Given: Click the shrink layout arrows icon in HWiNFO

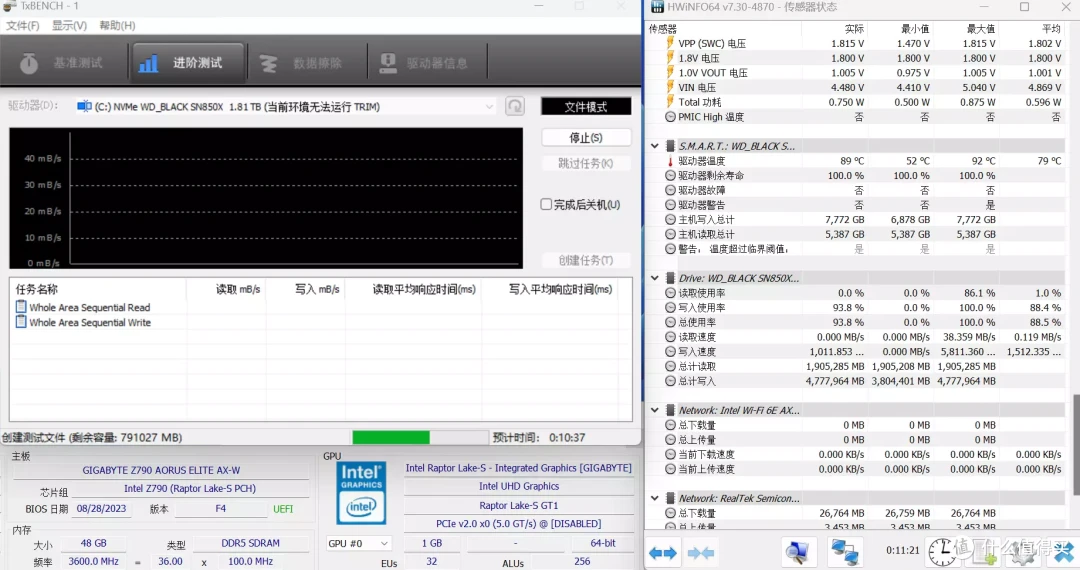Looking at the screenshot, I should point(700,553).
